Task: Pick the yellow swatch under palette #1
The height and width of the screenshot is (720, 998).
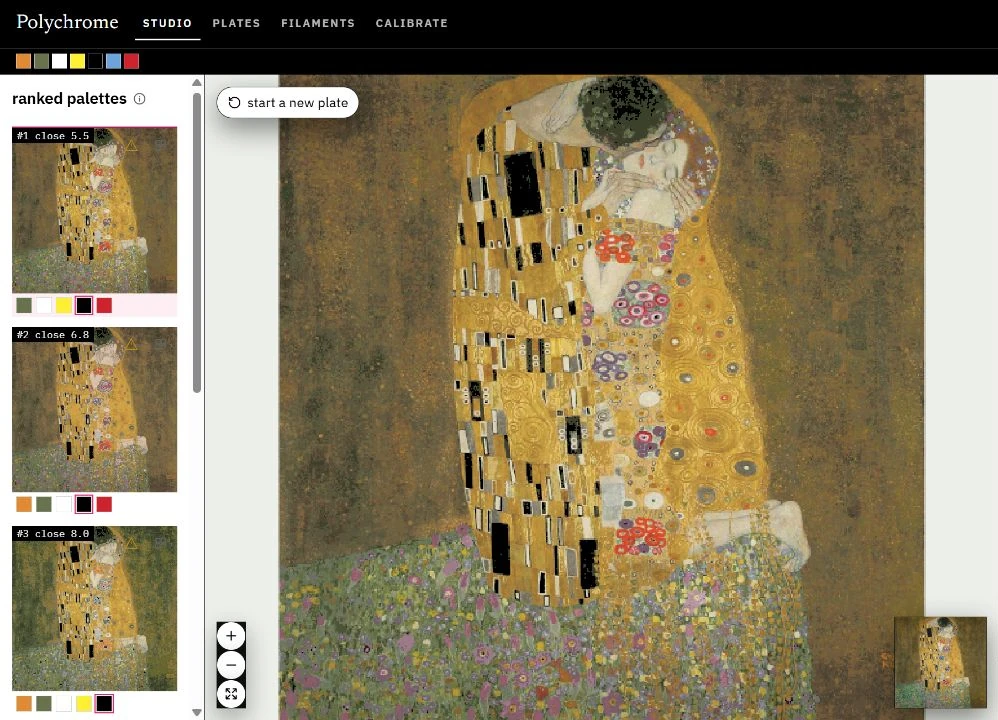Action: 64,306
